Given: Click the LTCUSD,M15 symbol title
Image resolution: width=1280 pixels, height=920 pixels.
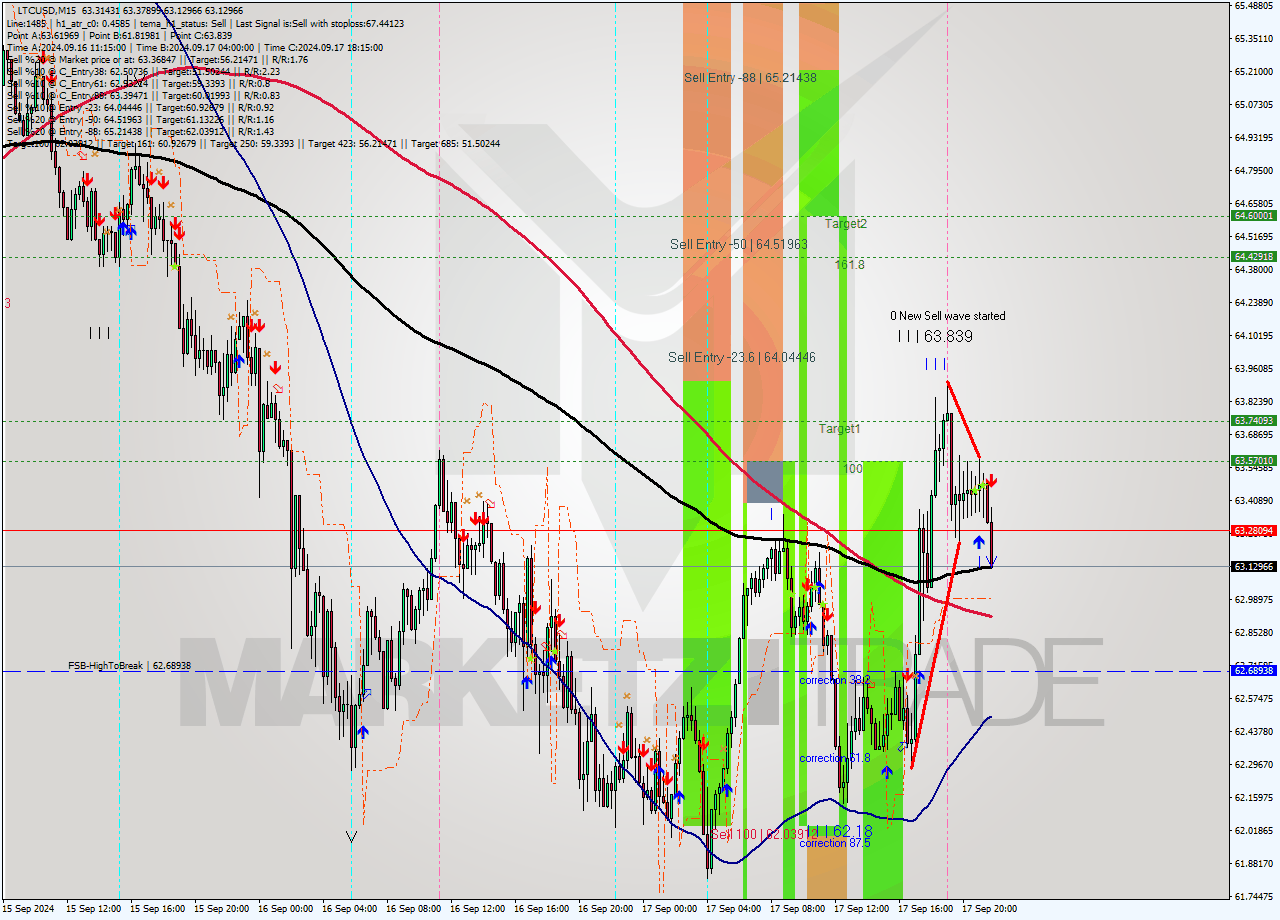Looking at the screenshot, I should pos(47,10).
